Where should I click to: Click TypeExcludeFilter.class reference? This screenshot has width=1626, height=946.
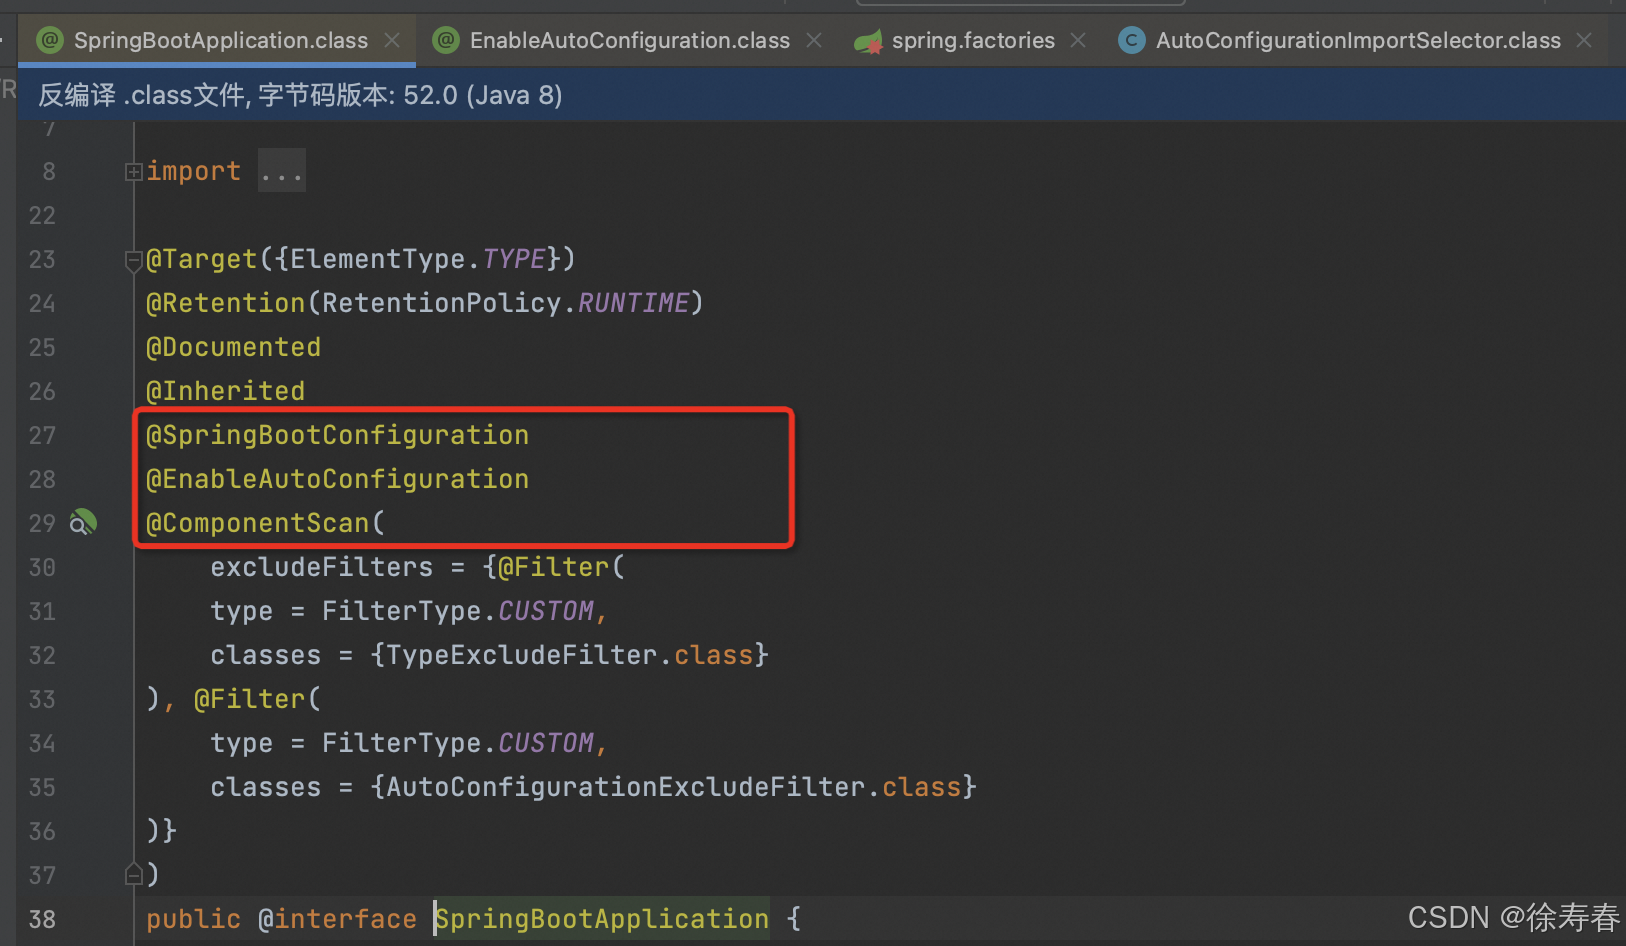(x=569, y=655)
